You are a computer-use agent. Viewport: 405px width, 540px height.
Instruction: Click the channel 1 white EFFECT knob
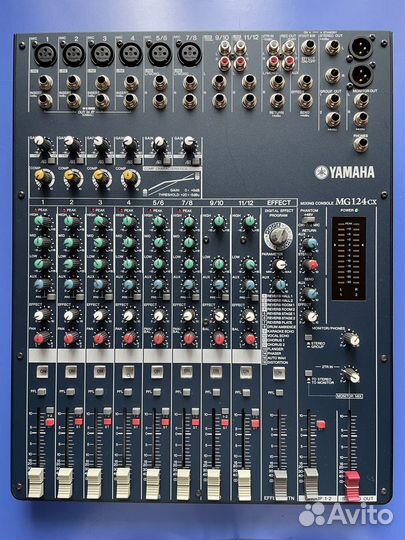coord(41,315)
